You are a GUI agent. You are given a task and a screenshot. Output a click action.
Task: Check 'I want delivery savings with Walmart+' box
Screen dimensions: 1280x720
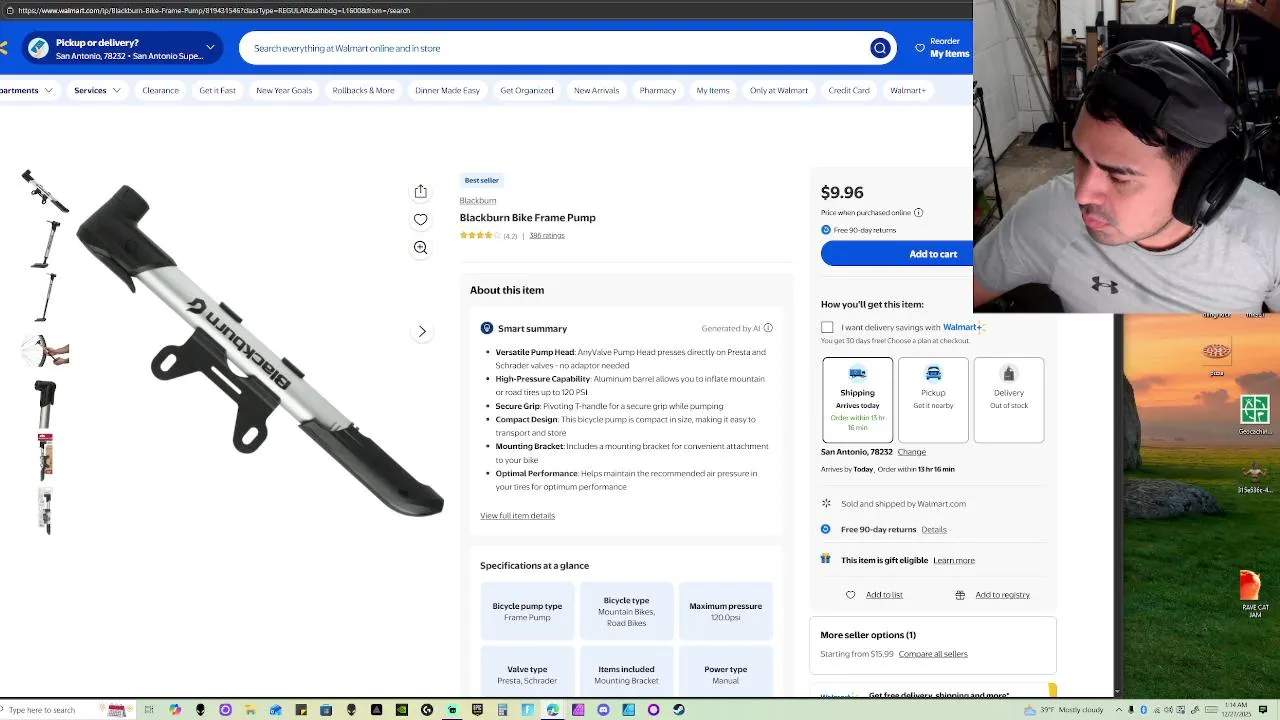827,327
